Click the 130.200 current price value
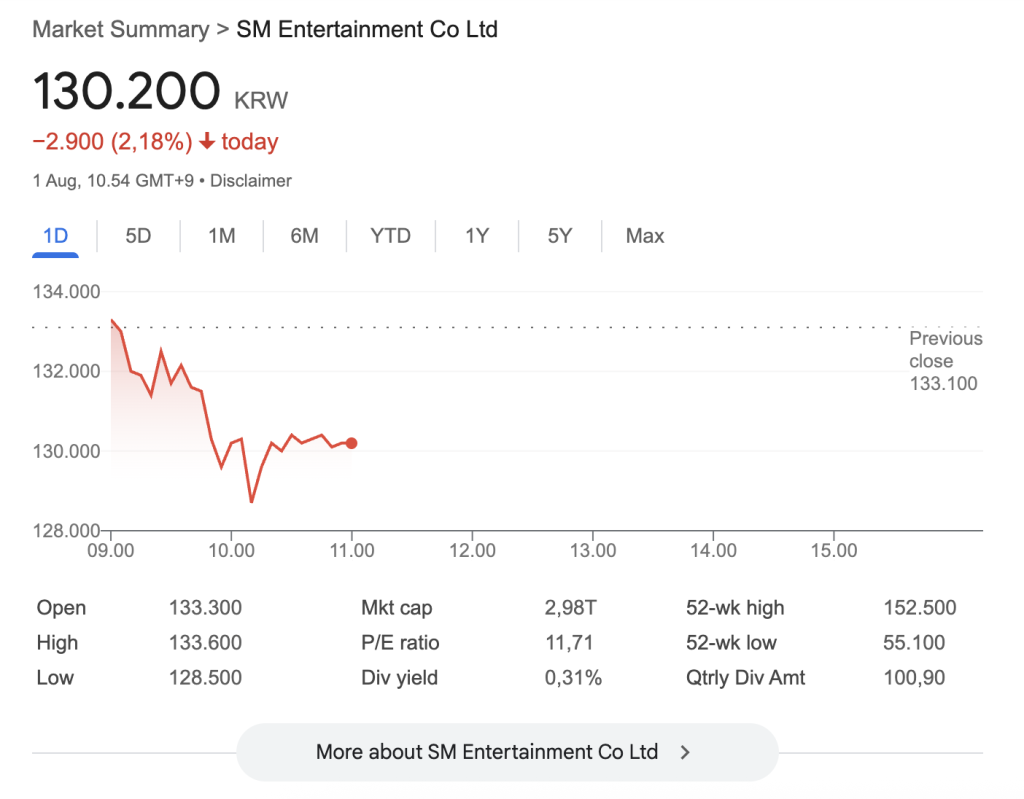Screen dimensions: 1024x799 (126, 92)
